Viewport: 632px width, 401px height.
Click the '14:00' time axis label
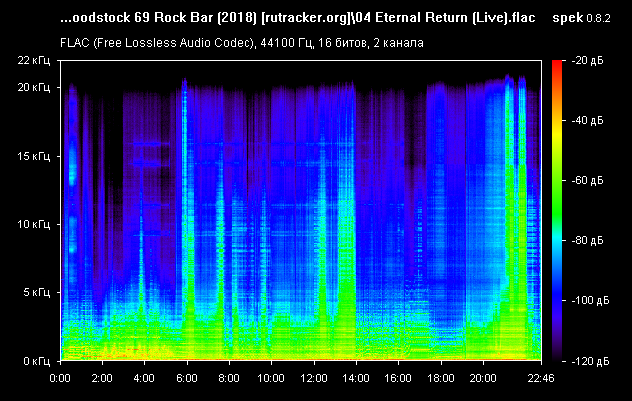coord(356,378)
